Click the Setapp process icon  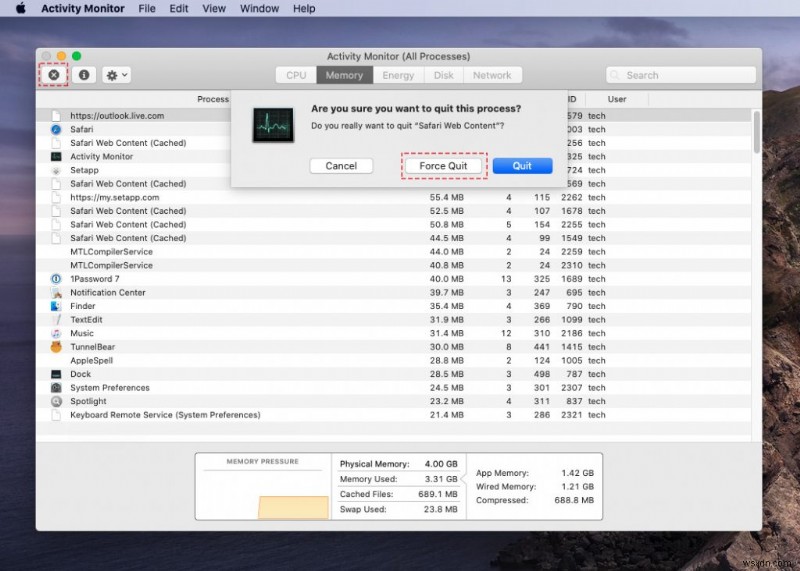coord(56,170)
